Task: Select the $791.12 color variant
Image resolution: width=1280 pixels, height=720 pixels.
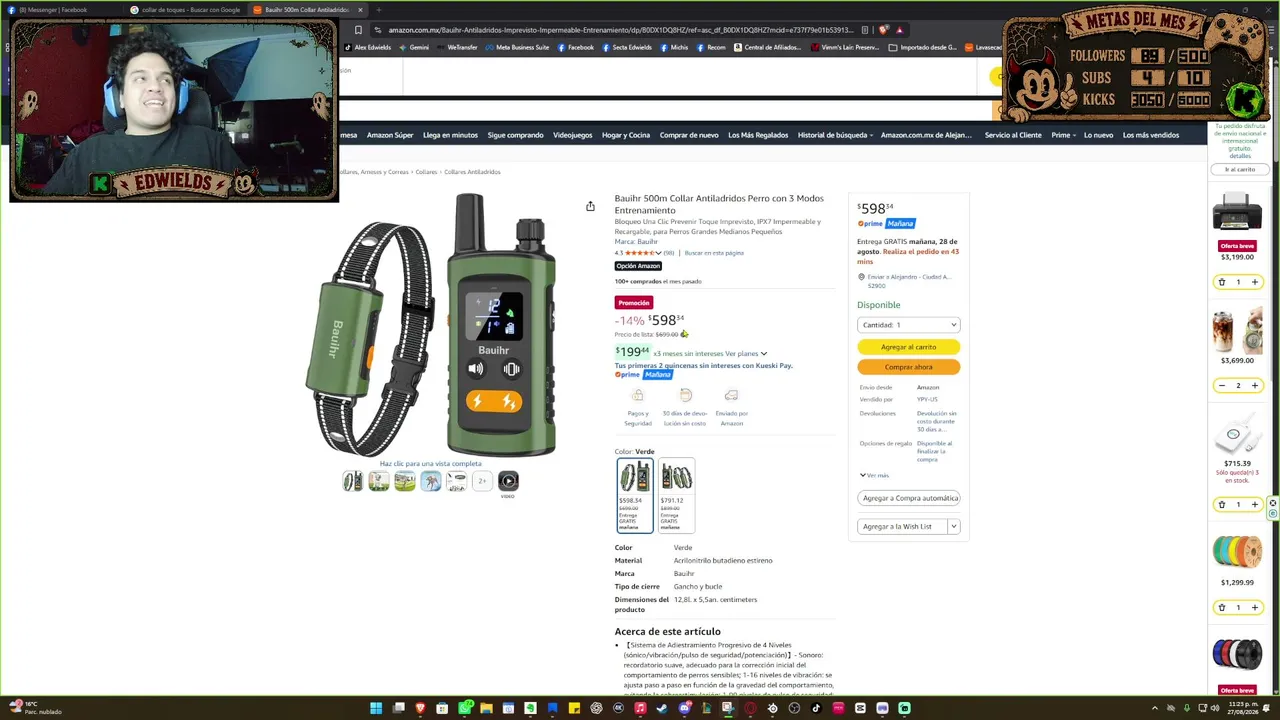Action: point(676,495)
